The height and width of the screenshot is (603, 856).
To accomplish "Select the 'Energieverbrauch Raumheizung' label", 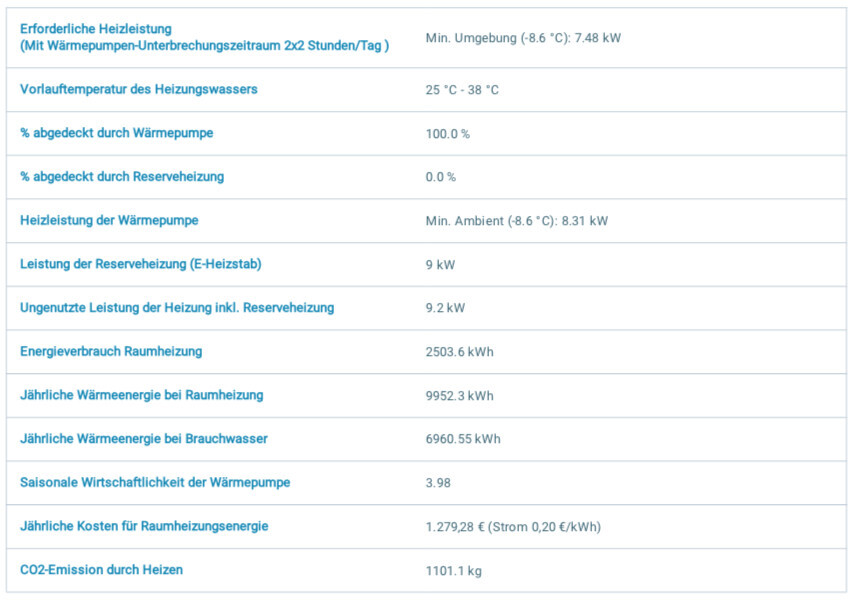I will pyautogui.click(x=111, y=351).
